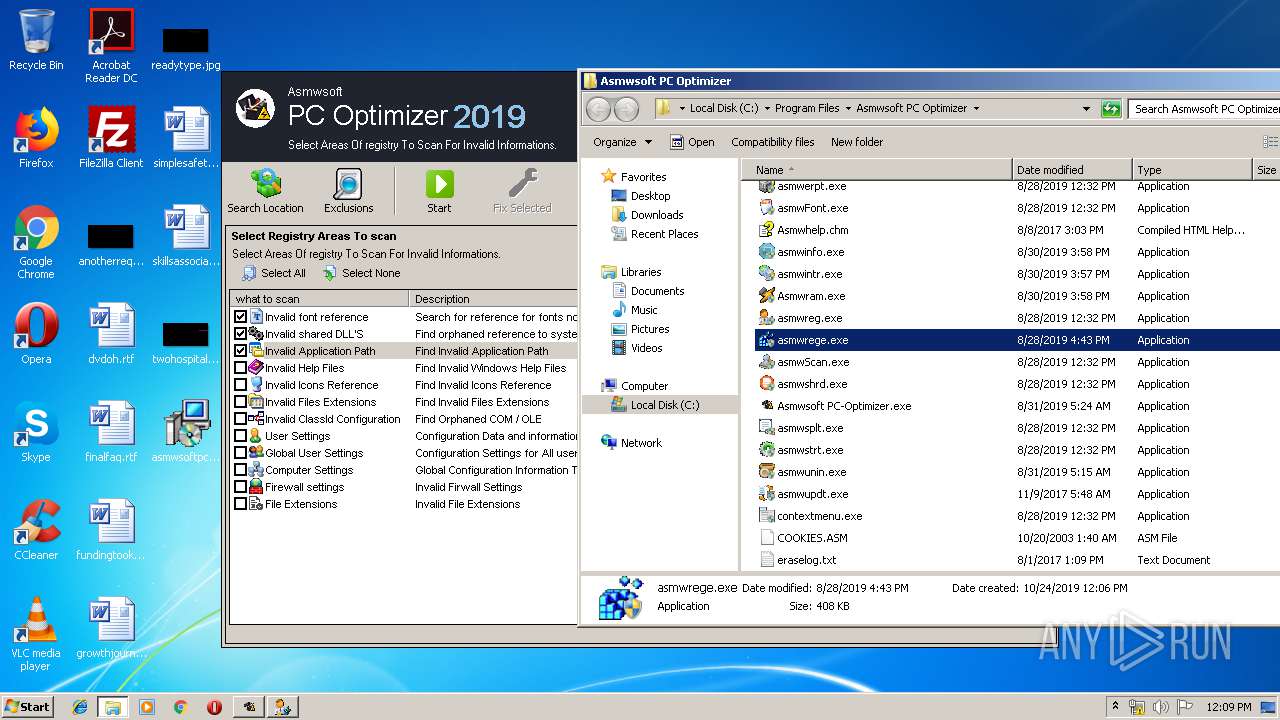The image size is (1280, 720).
Task: Enable Firewall settings scan
Action: click(240, 487)
